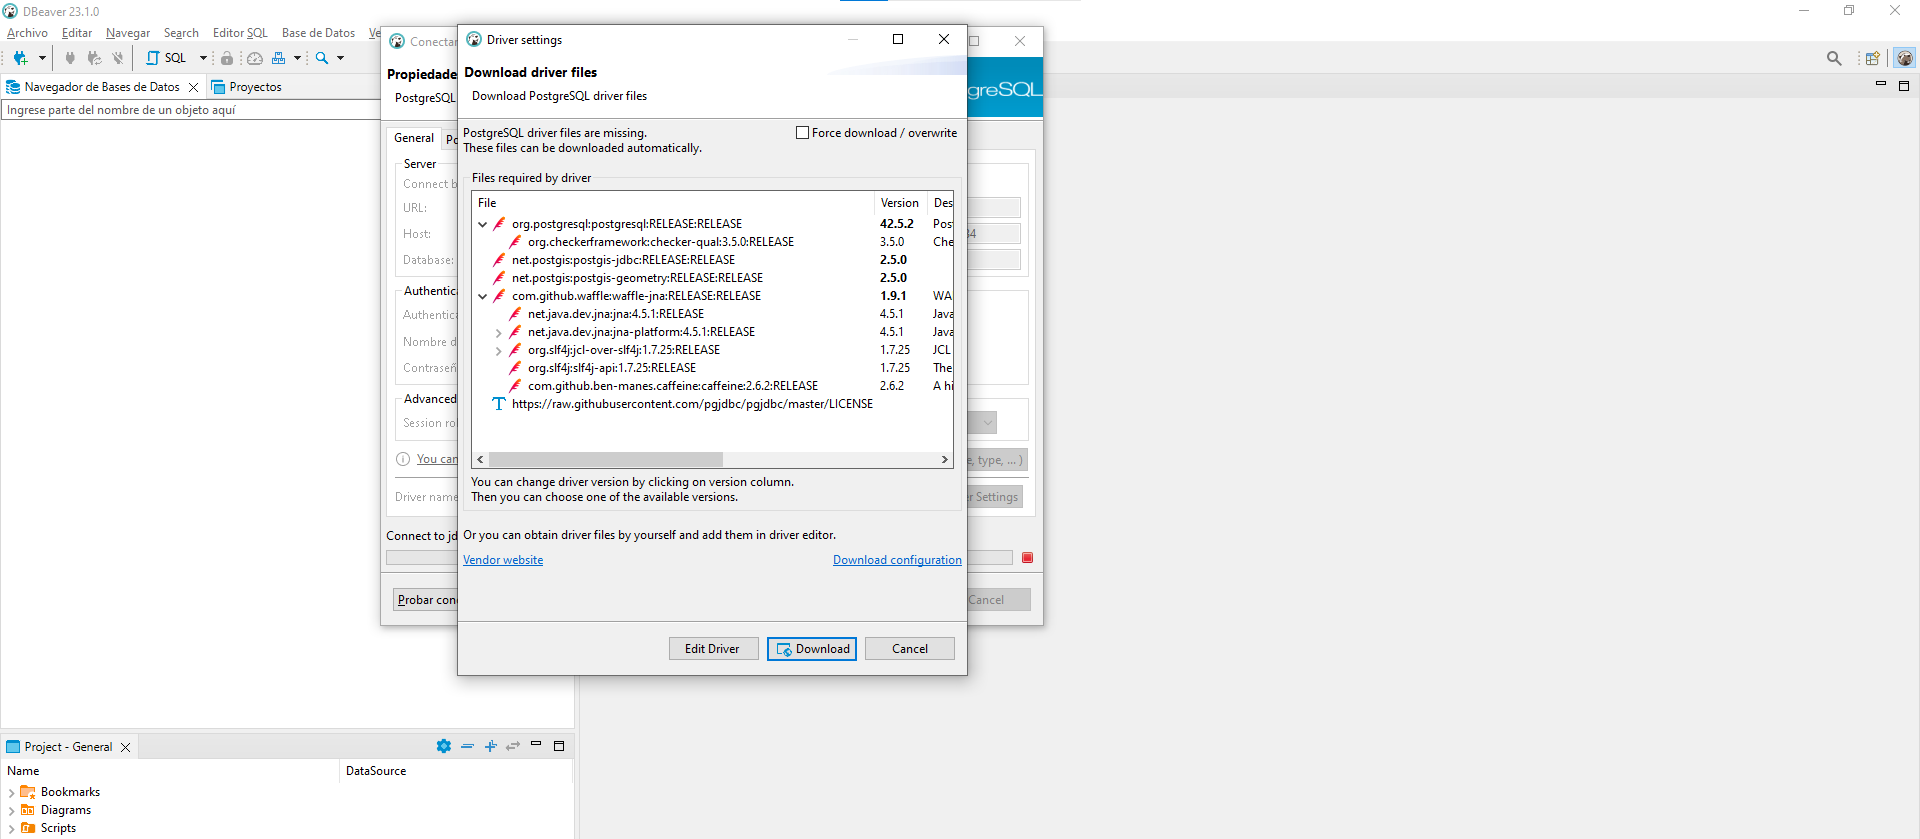
Task: Click the database structure tools icon
Action: tap(279, 58)
